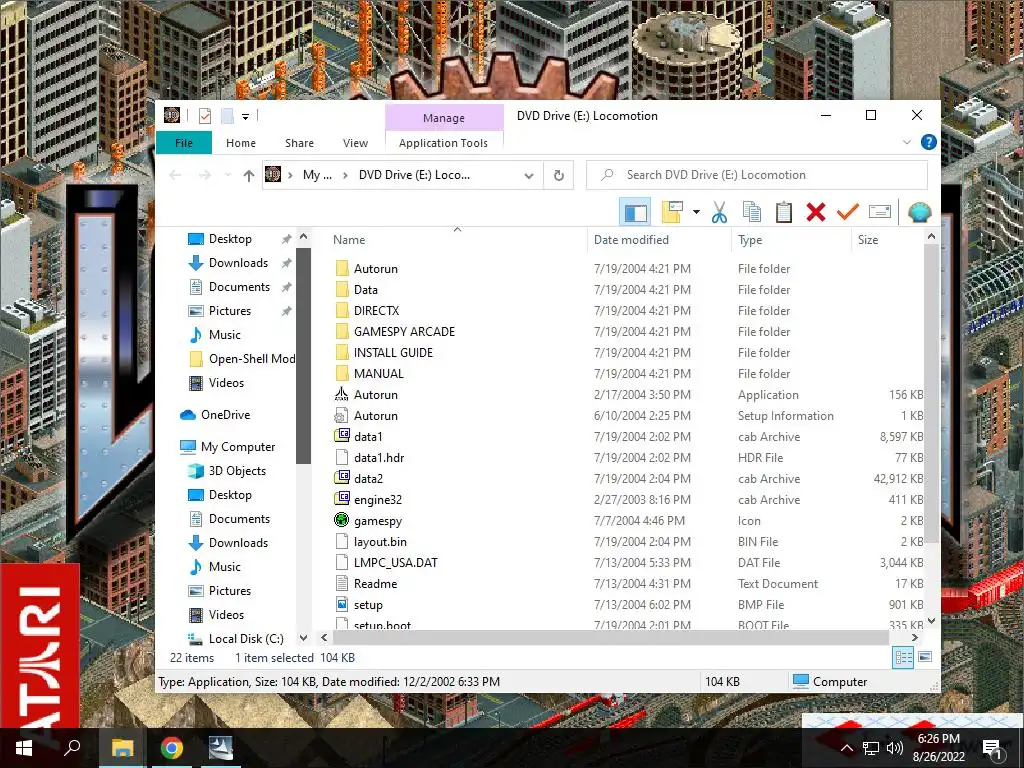Click the Help question mark icon
1024x768 pixels.
pos(928,142)
